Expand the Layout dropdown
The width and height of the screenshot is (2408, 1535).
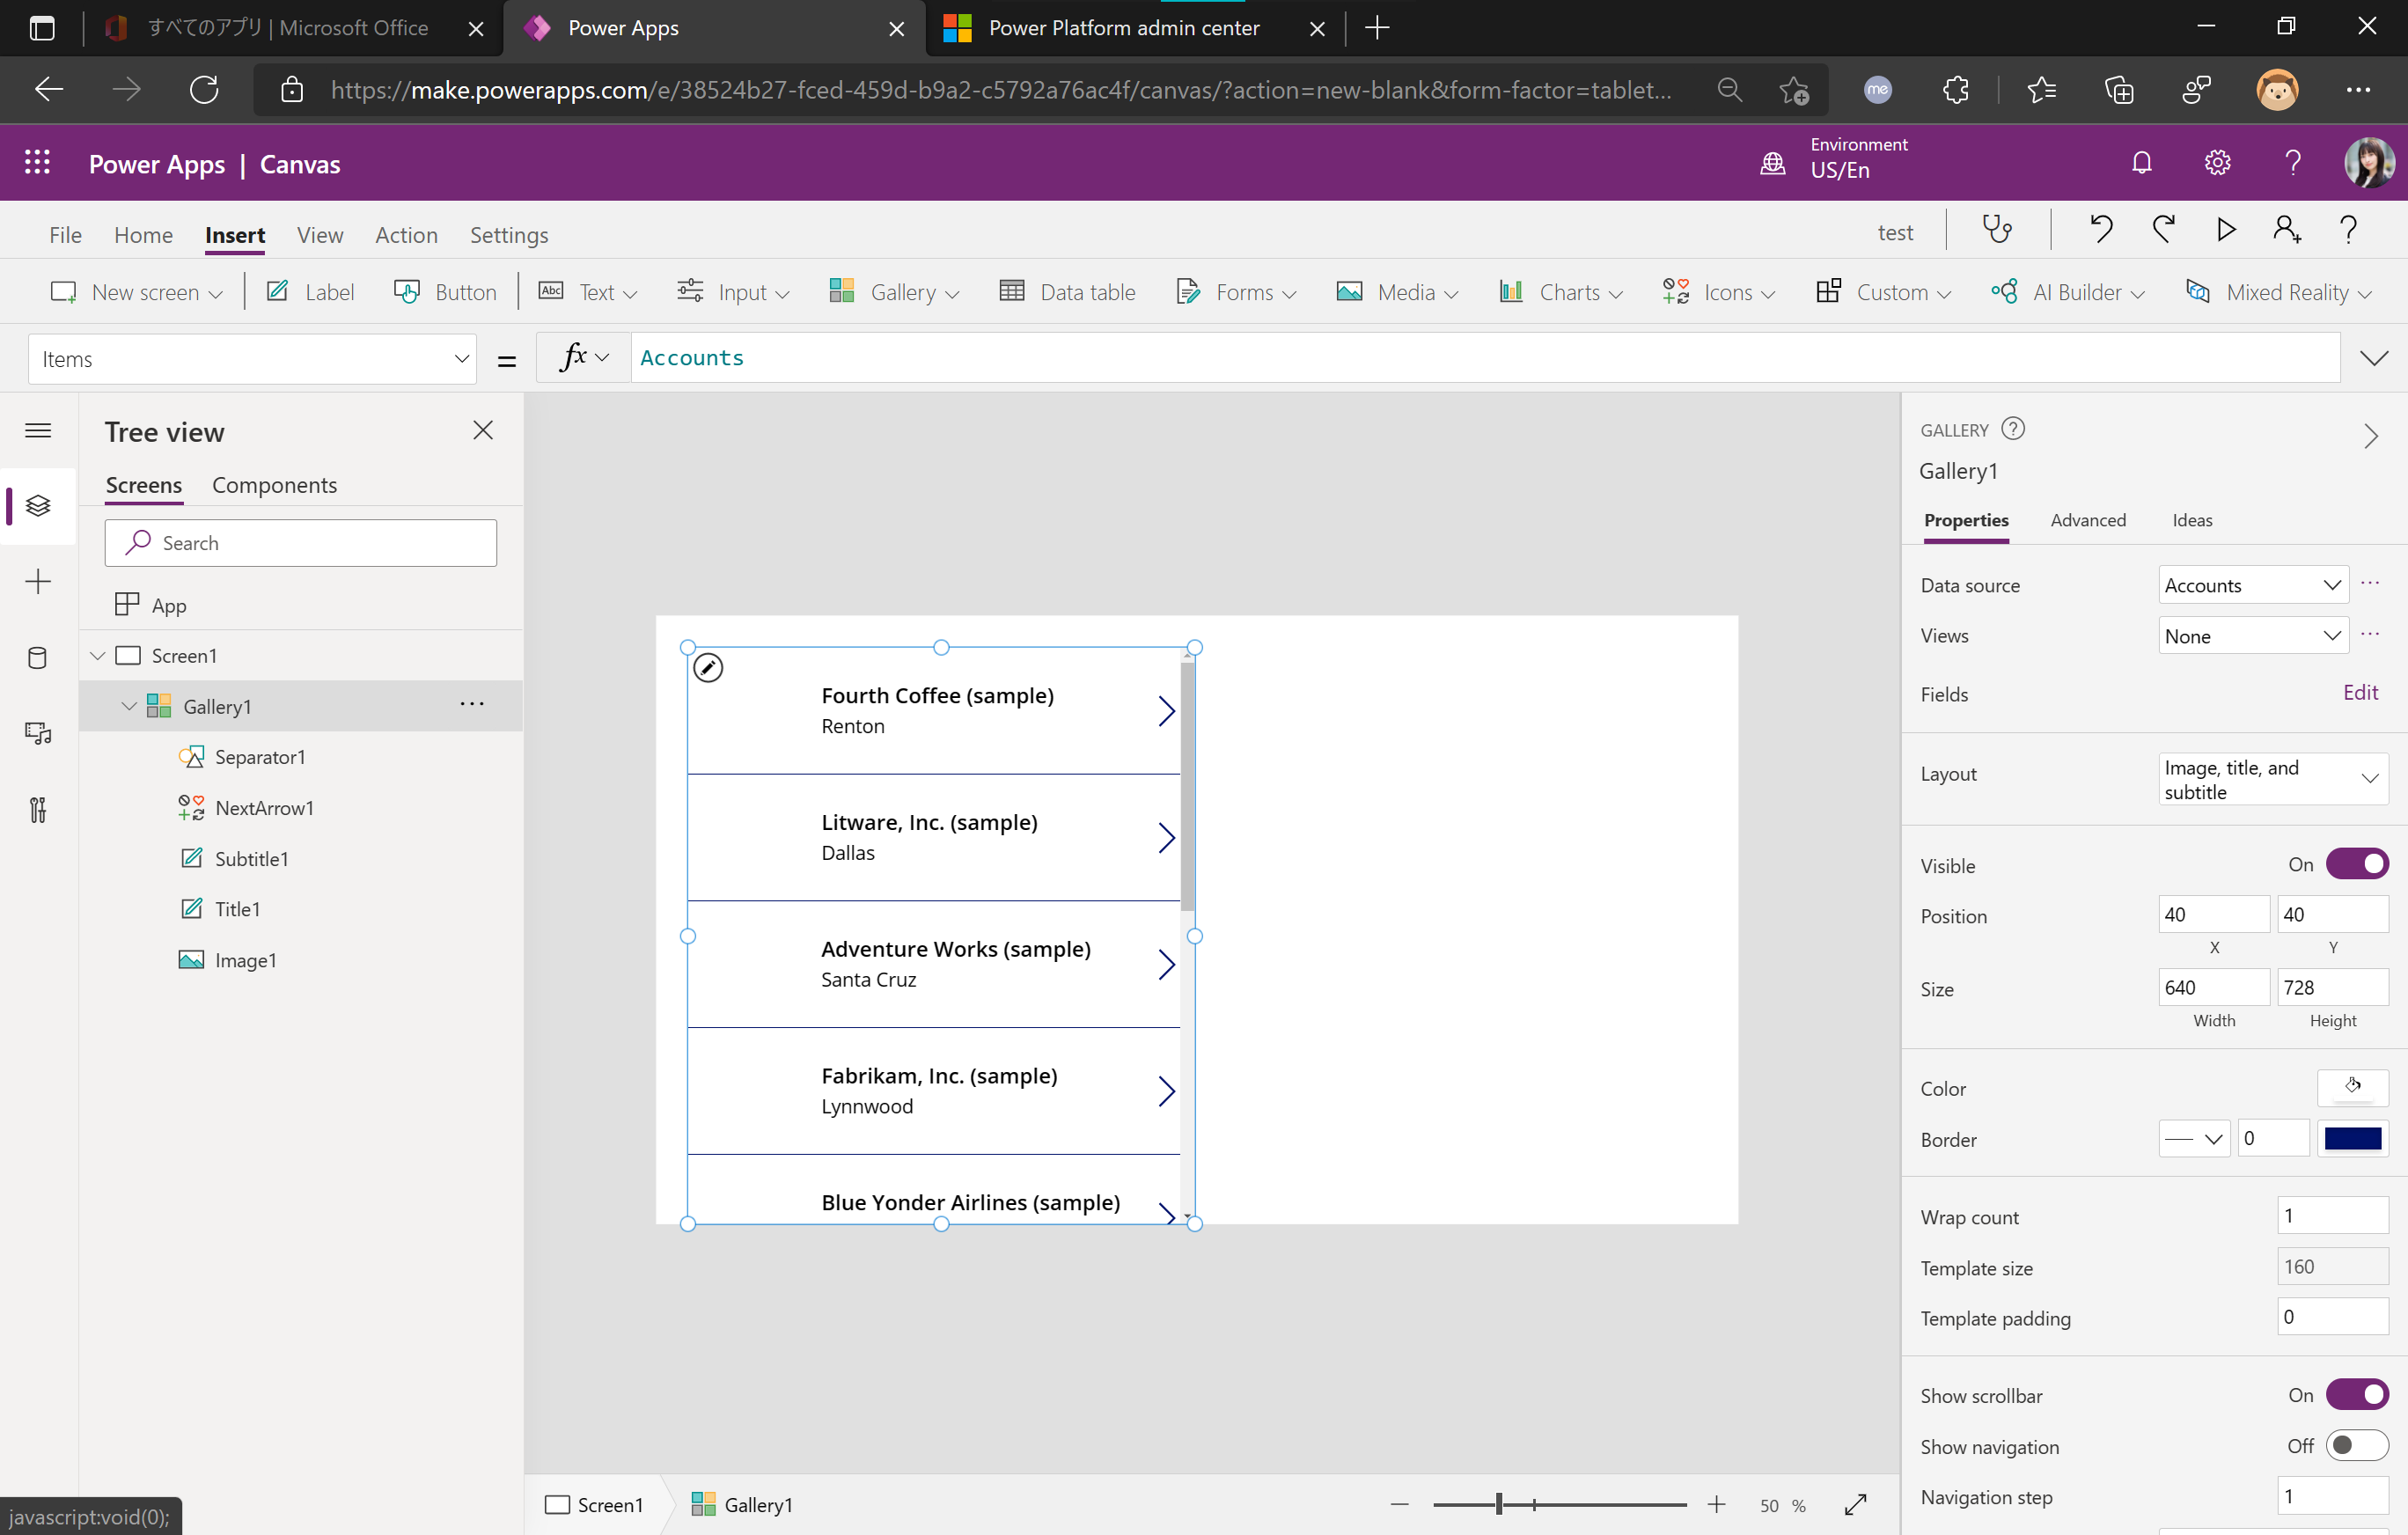(x=2272, y=779)
